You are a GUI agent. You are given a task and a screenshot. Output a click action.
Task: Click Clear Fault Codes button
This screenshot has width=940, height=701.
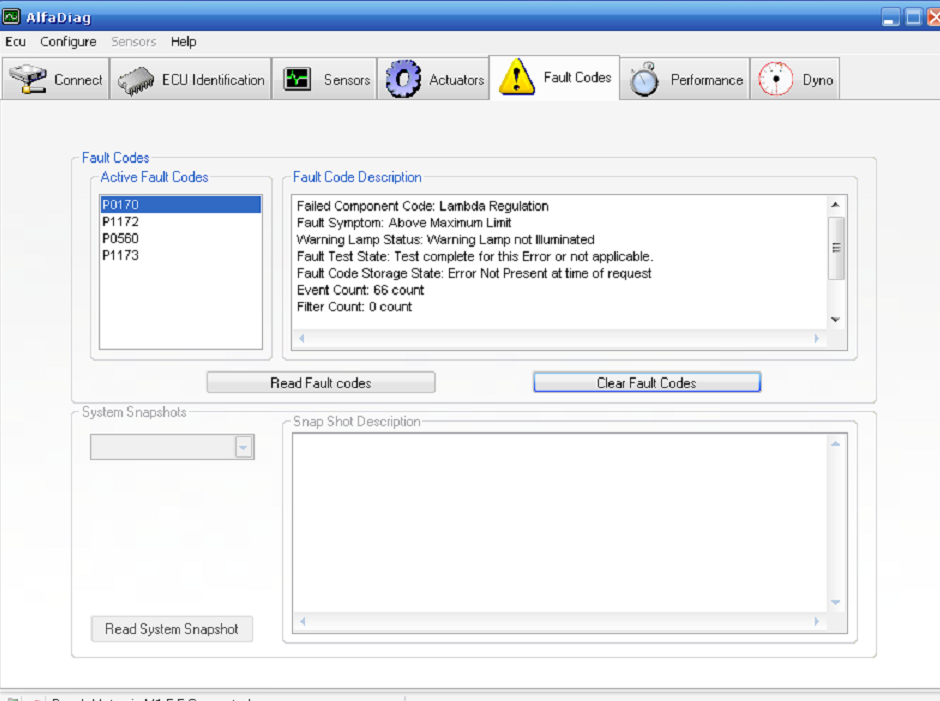tap(647, 383)
